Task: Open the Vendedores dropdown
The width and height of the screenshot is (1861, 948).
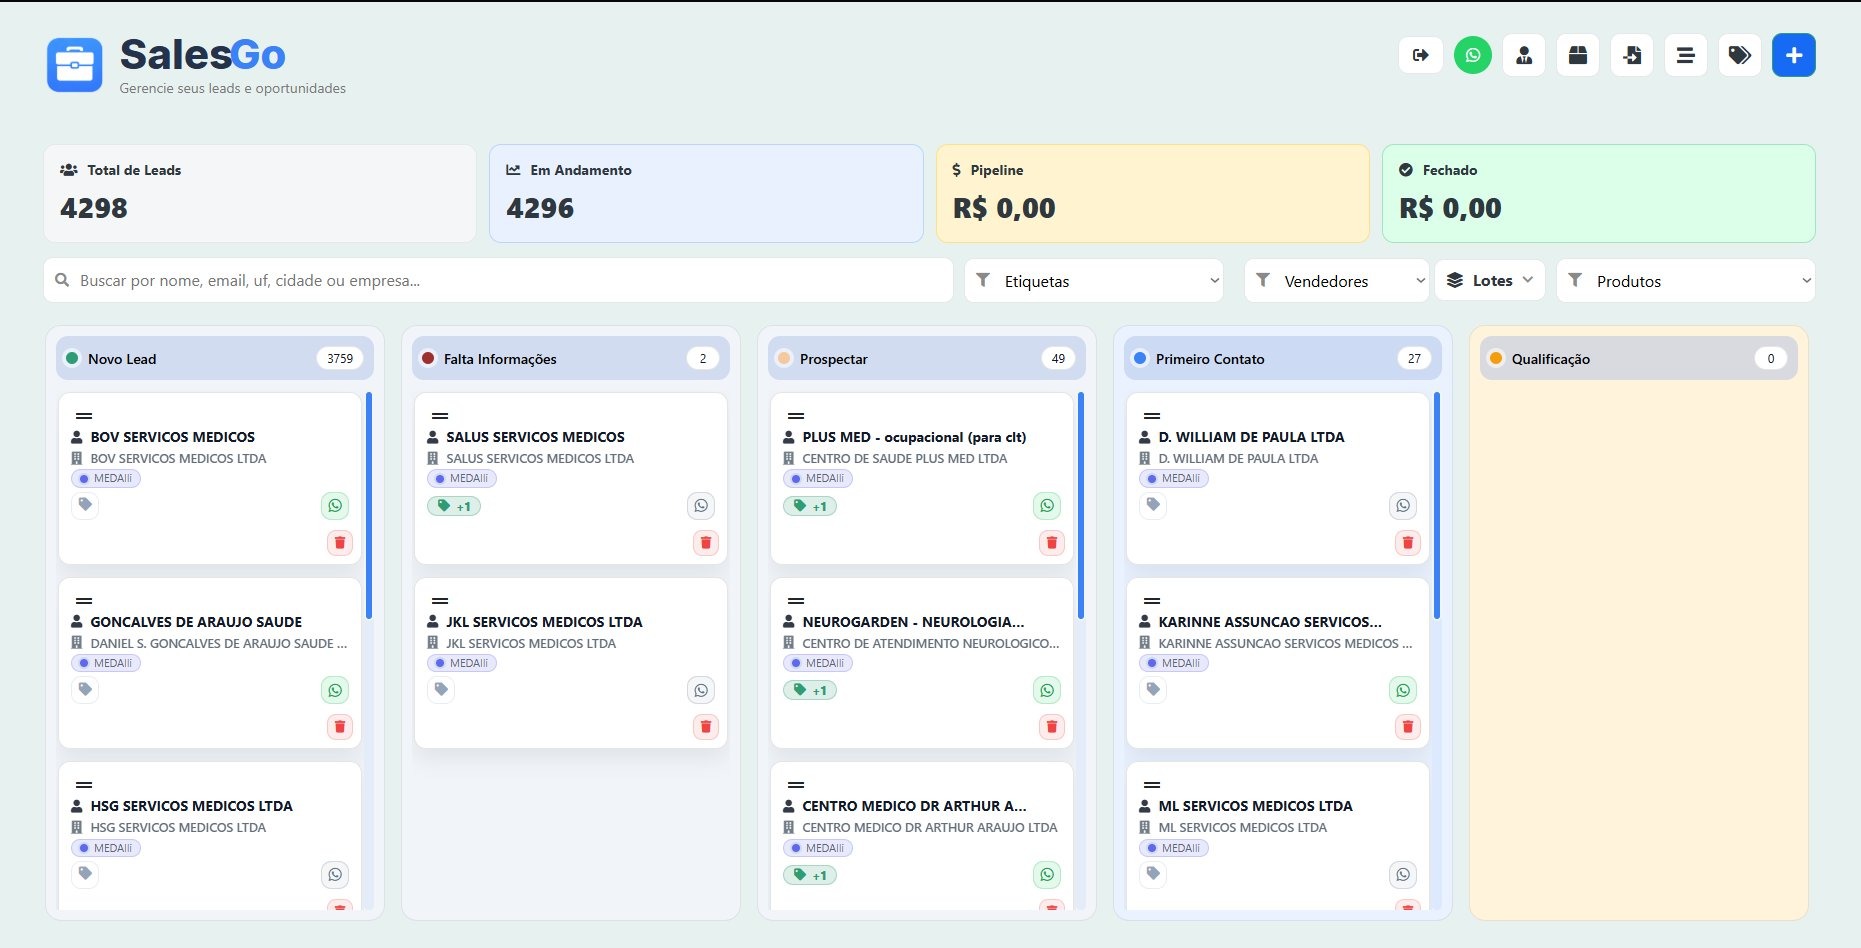Action: (x=1337, y=281)
